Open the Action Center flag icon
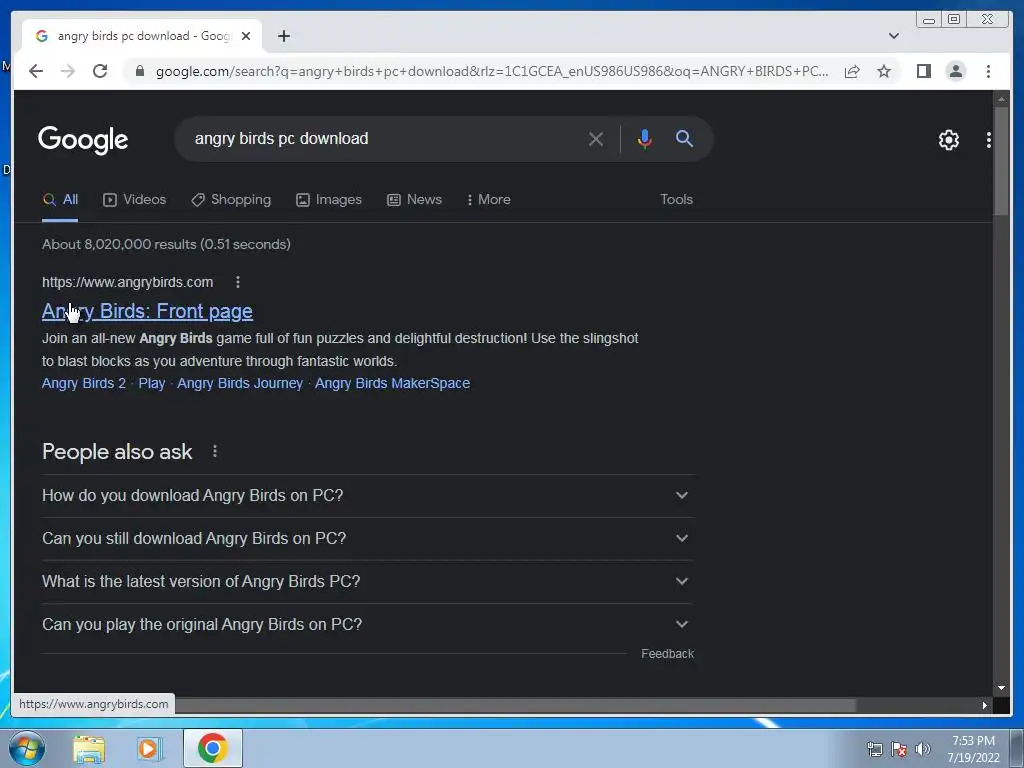The width and height of the screenshot is (1024, 768). 899,749
